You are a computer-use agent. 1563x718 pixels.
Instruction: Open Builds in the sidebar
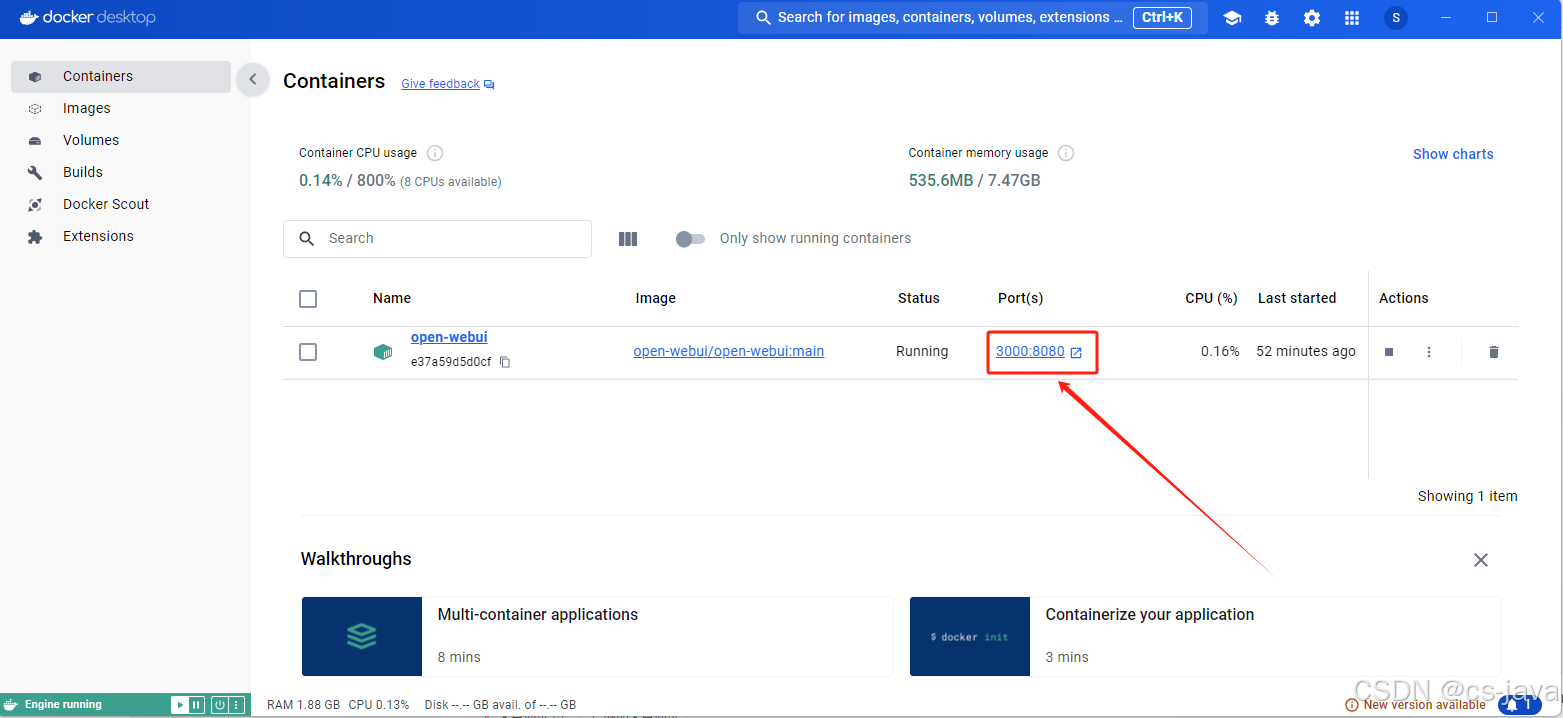click(x=121, y=172)
